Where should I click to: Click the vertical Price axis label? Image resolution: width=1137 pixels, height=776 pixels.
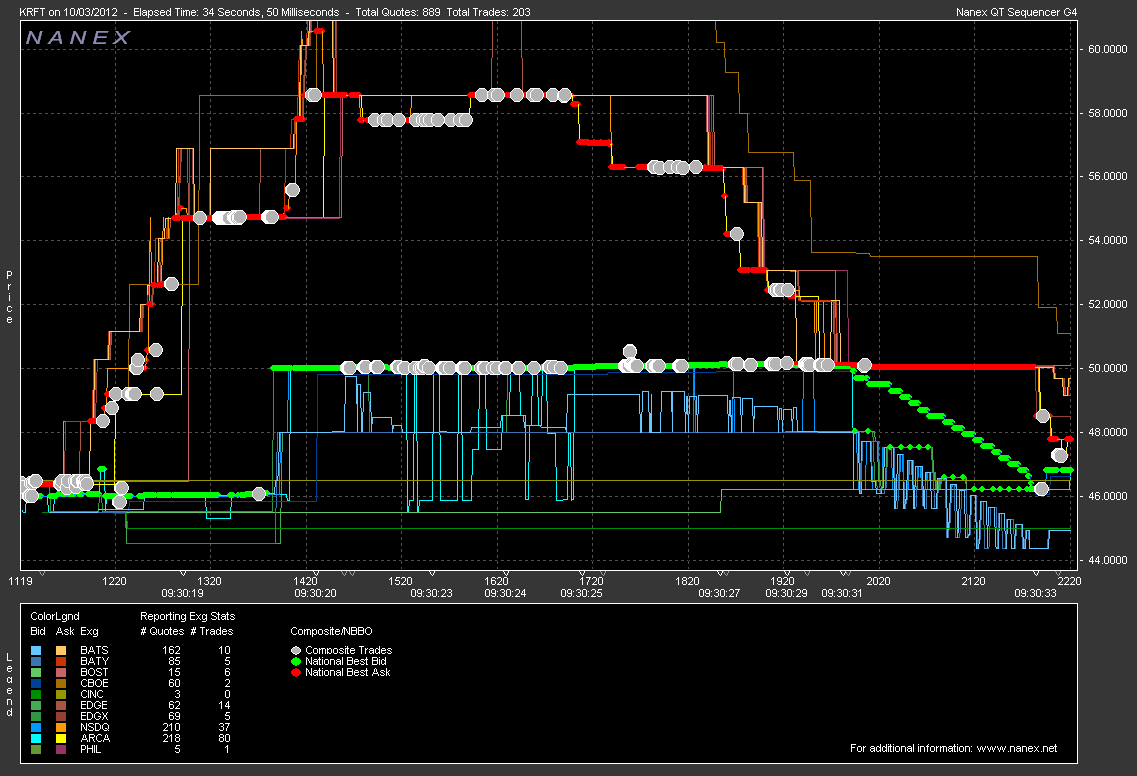(10, 296)
